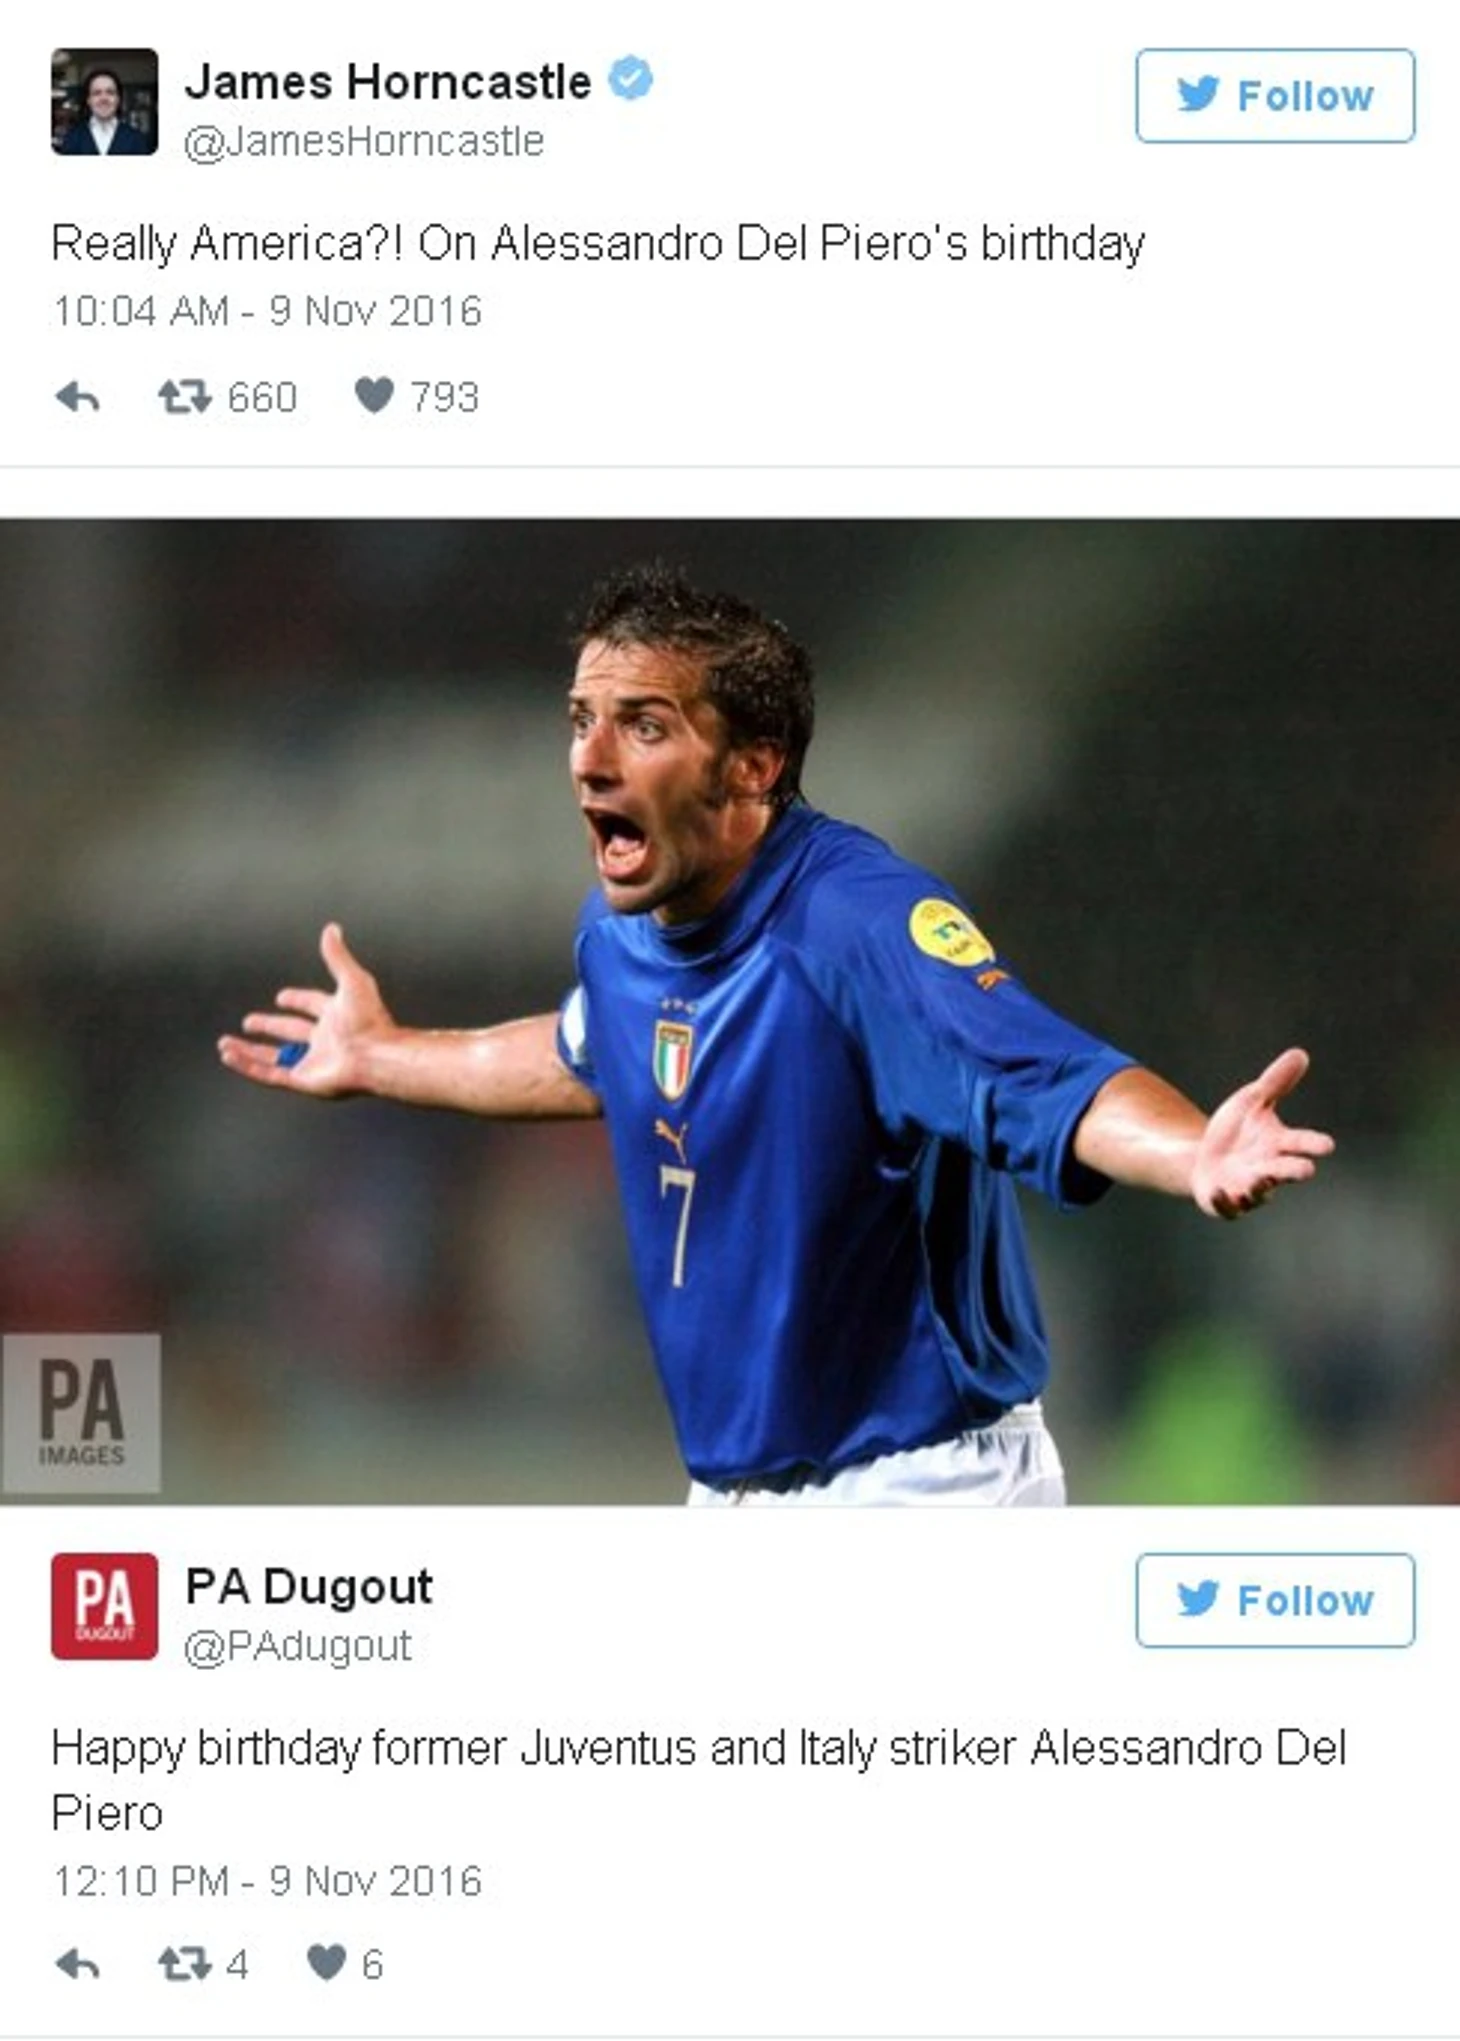
Task: Click the 660 retweet count
Action: (x=262, y=398)
